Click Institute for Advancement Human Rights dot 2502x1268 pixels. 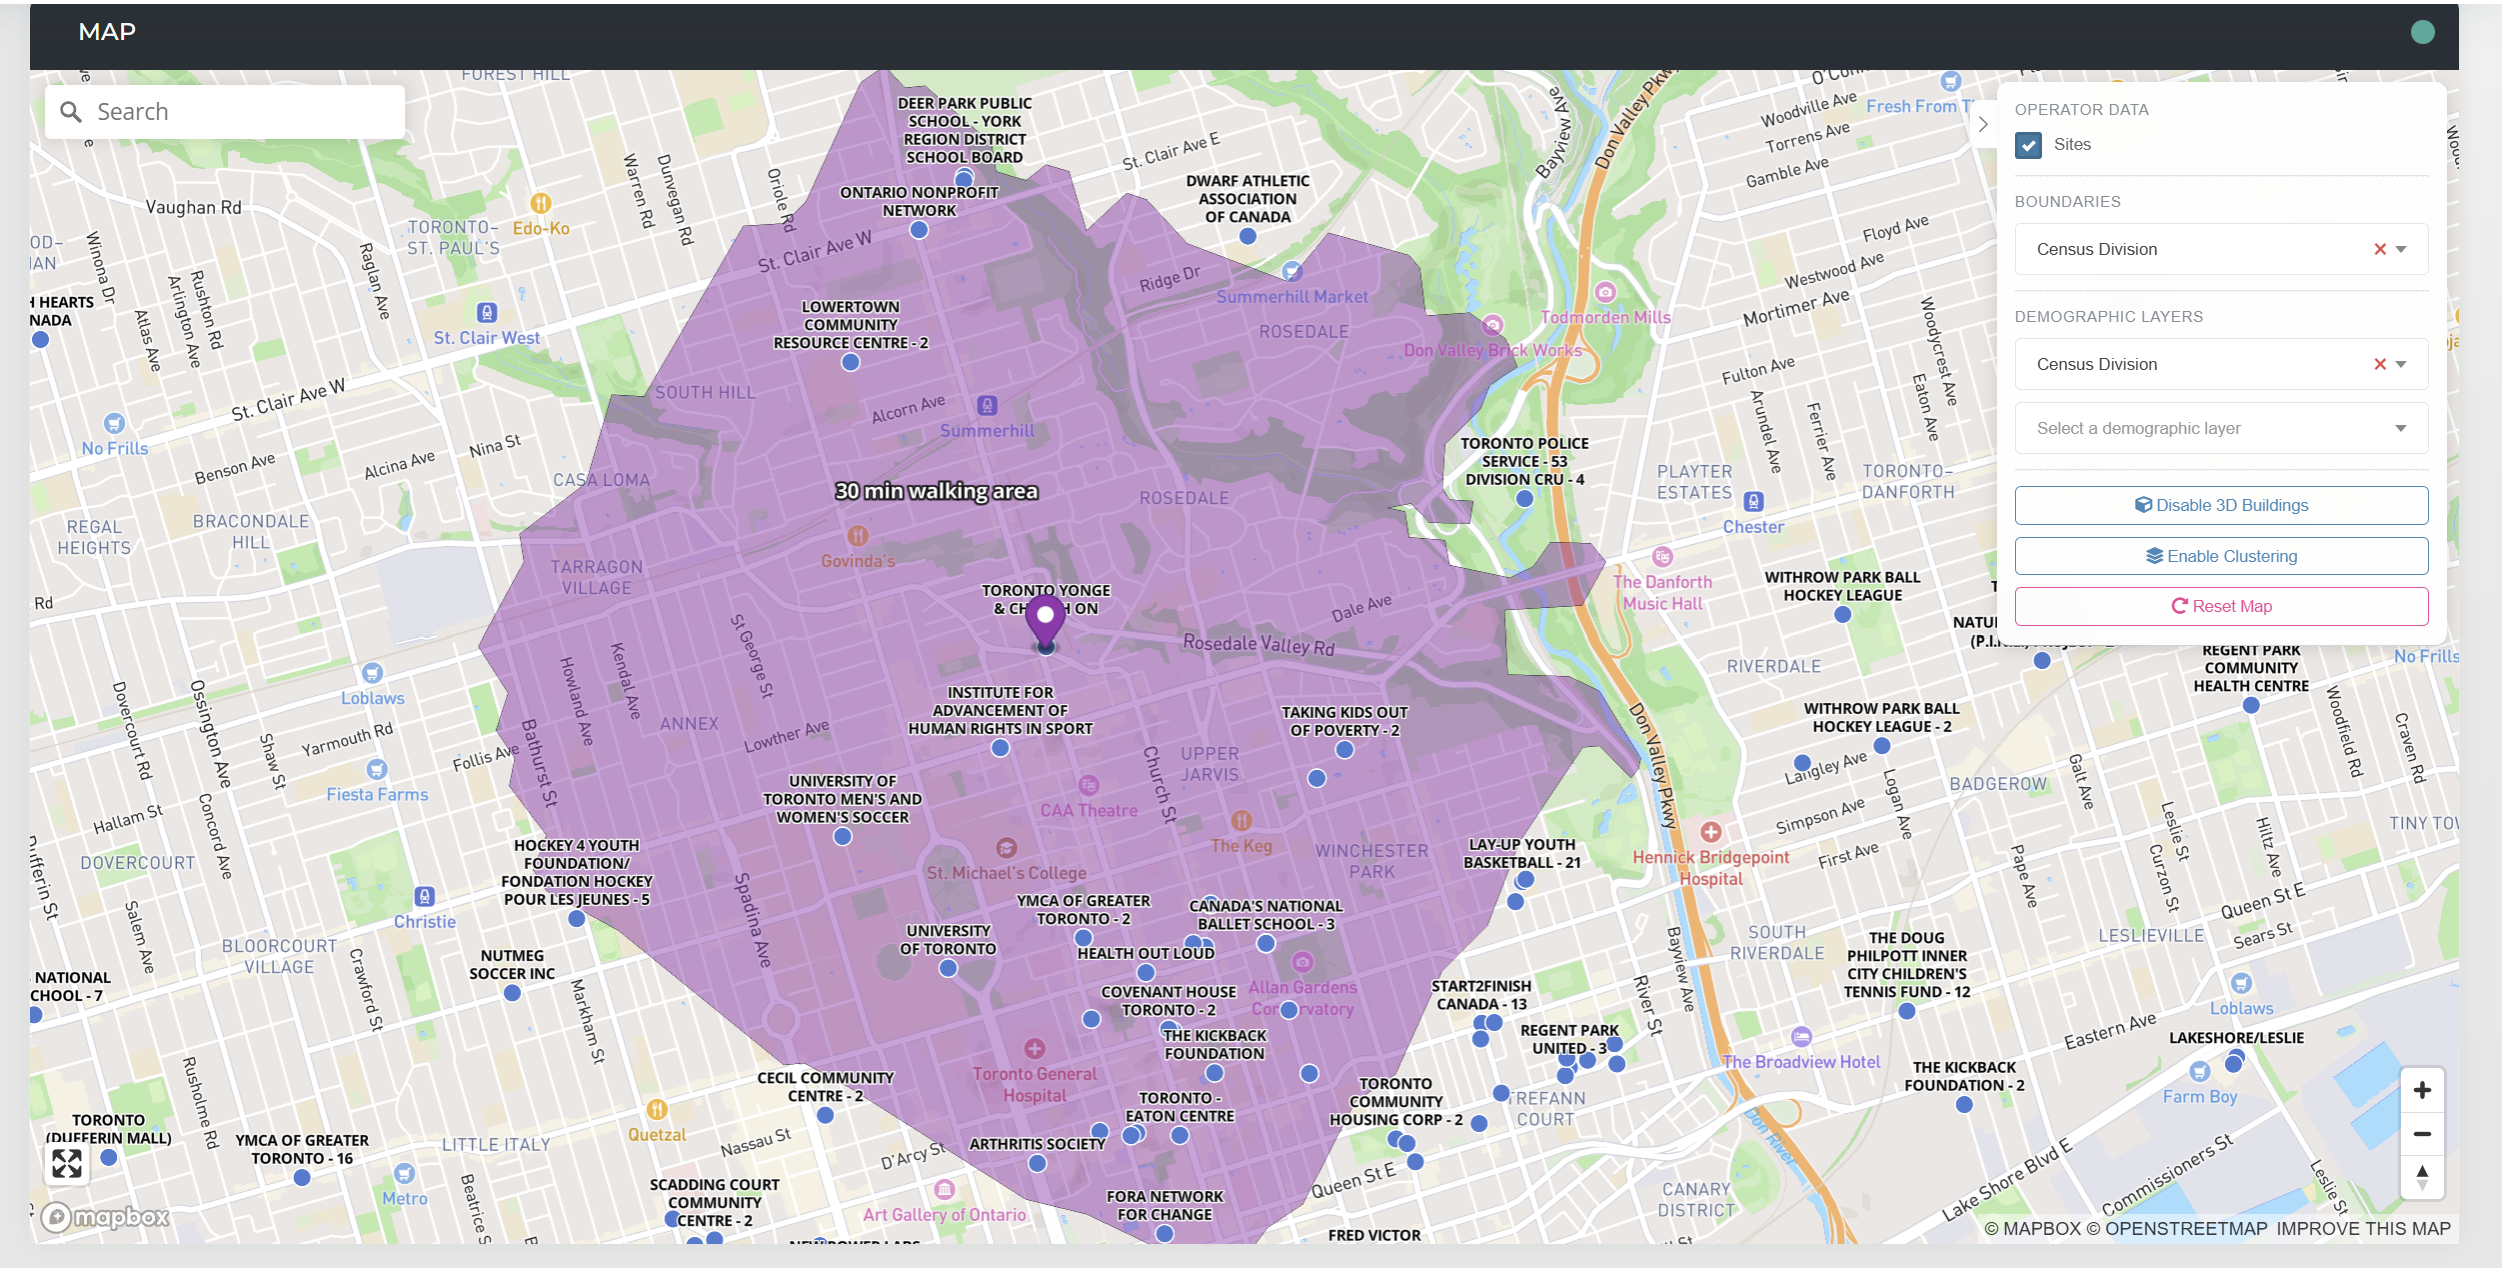[x=1000, y=748]
